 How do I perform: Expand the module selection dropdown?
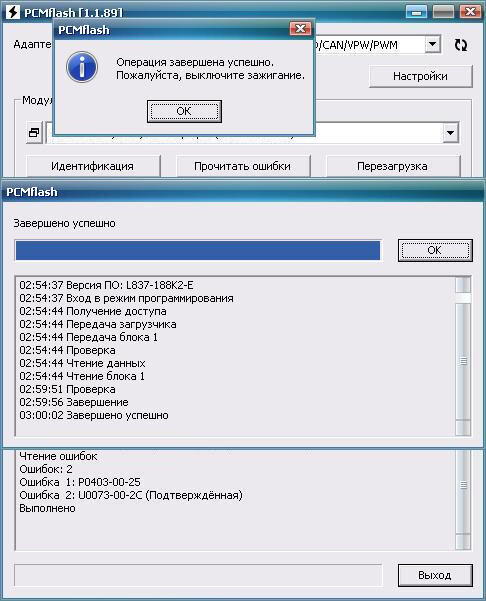(x=451, y=133)
